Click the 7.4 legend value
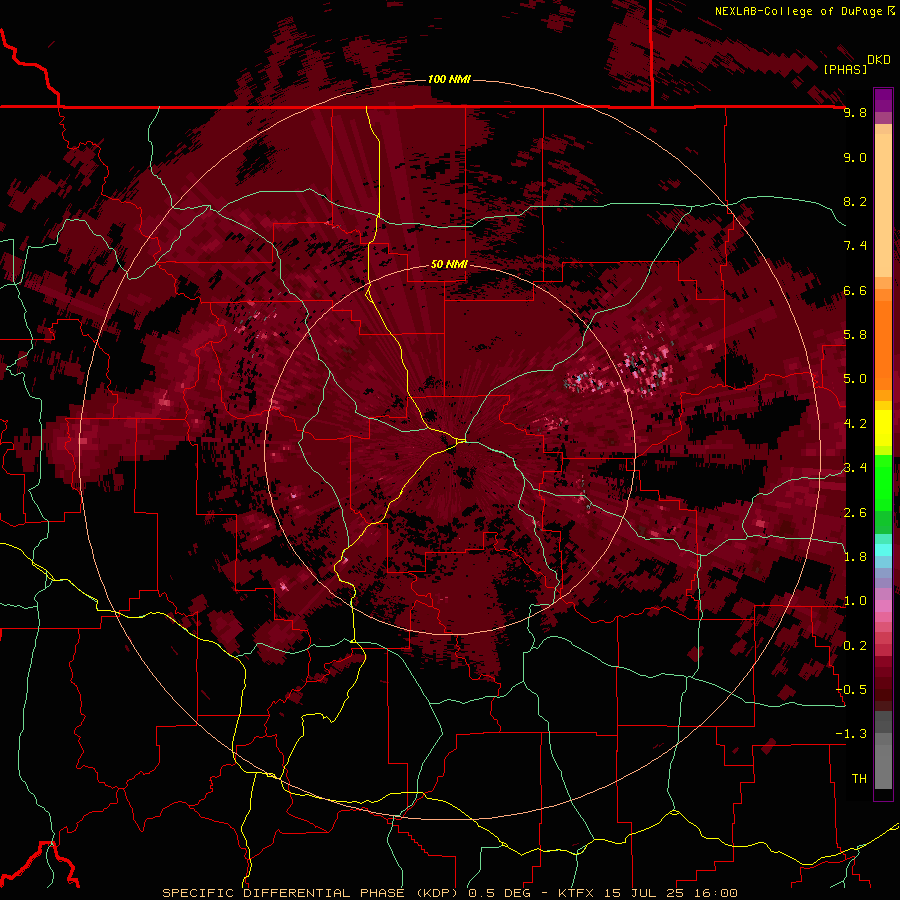Screen dimensions: 900x900 tap(855, 246)
